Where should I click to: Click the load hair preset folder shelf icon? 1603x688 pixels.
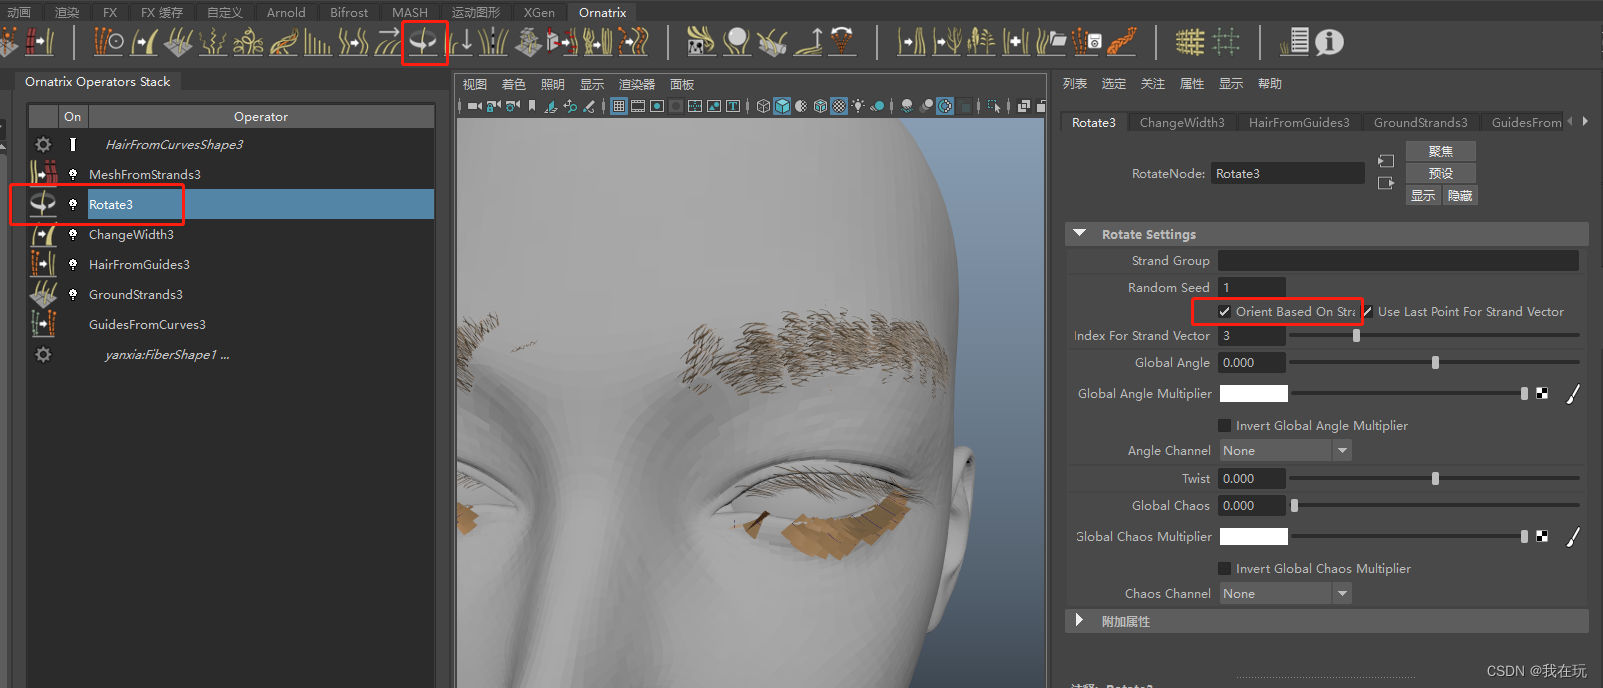point(1050,42)
